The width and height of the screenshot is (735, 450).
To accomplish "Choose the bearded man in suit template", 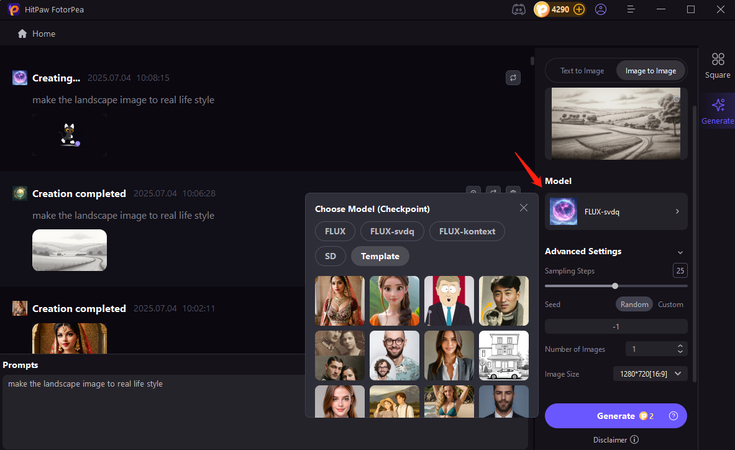I will pos(504,401).
